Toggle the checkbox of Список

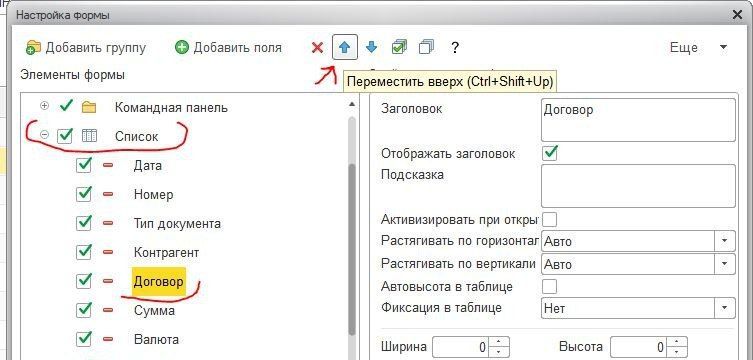pos(64,136)
